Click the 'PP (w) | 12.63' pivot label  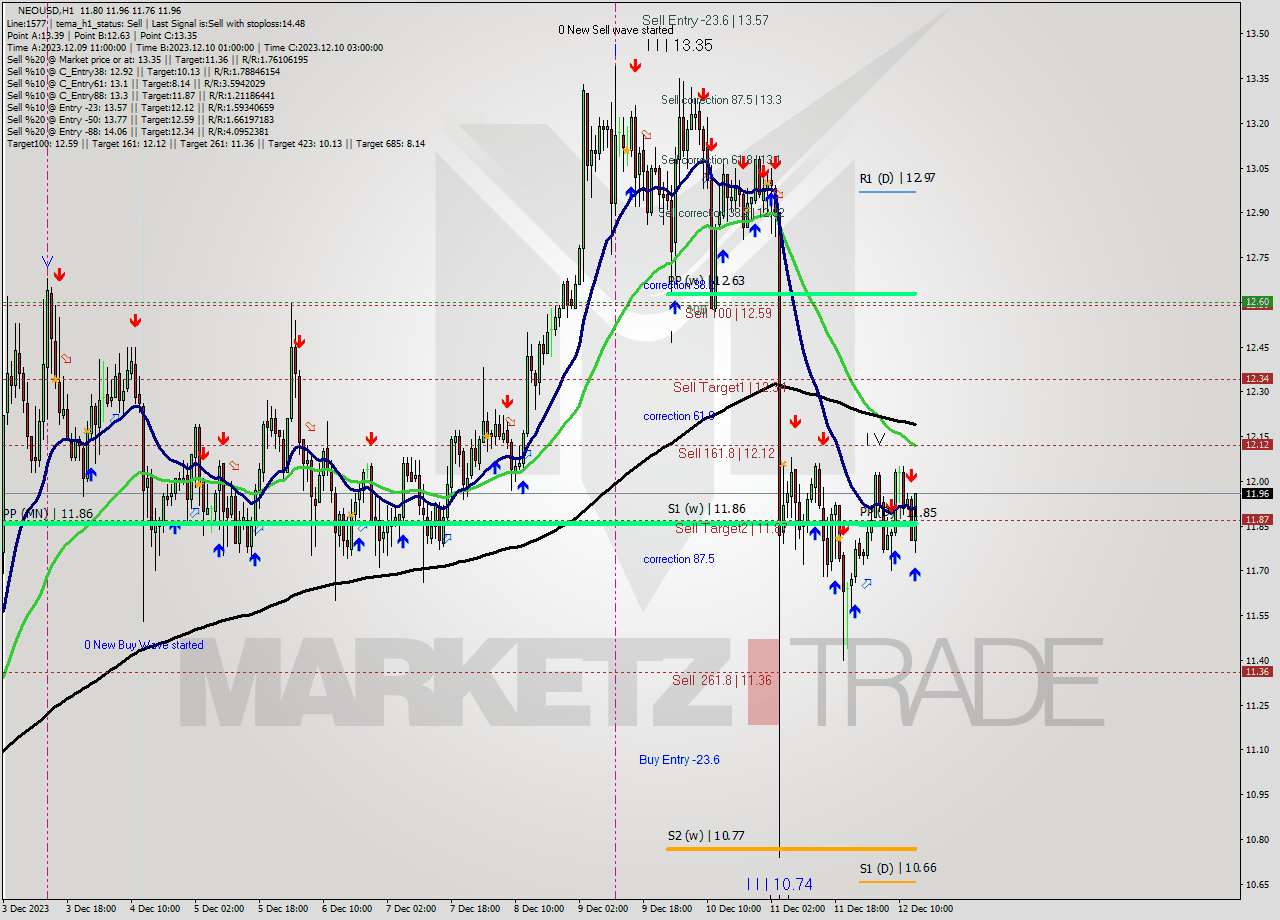point(706,281)
